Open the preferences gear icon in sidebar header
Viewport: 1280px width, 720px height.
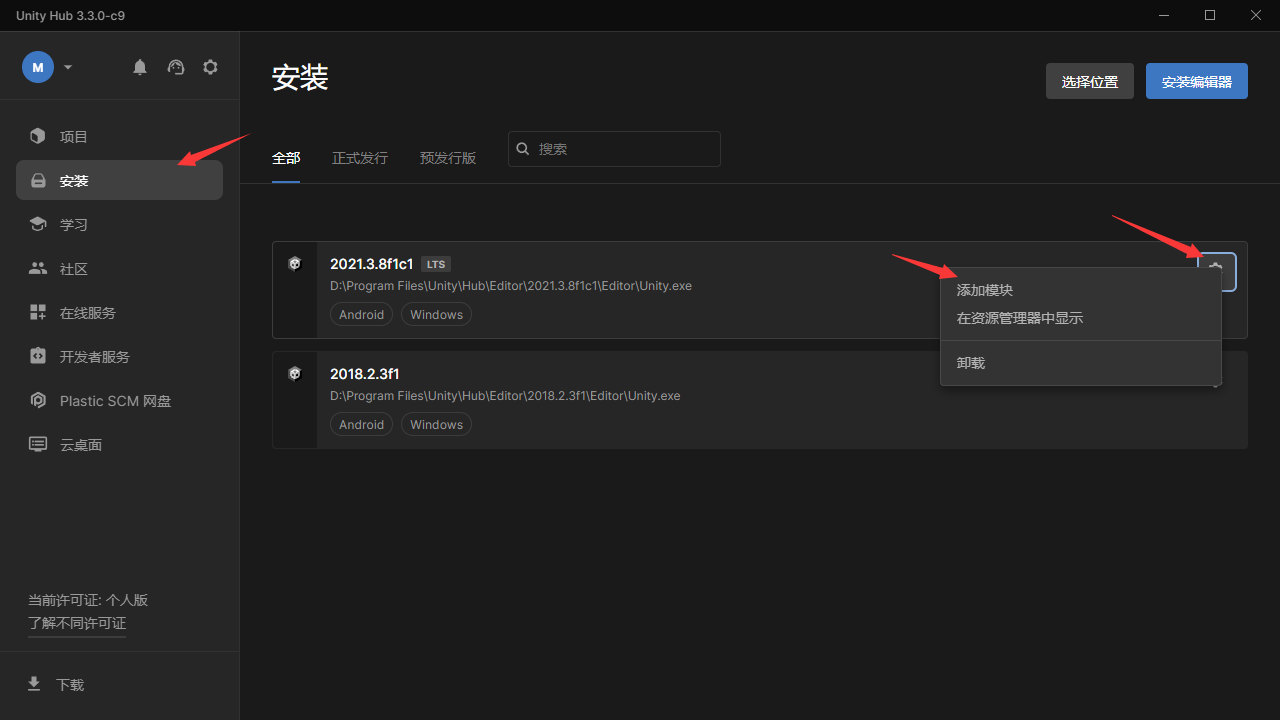coord(210,67)
